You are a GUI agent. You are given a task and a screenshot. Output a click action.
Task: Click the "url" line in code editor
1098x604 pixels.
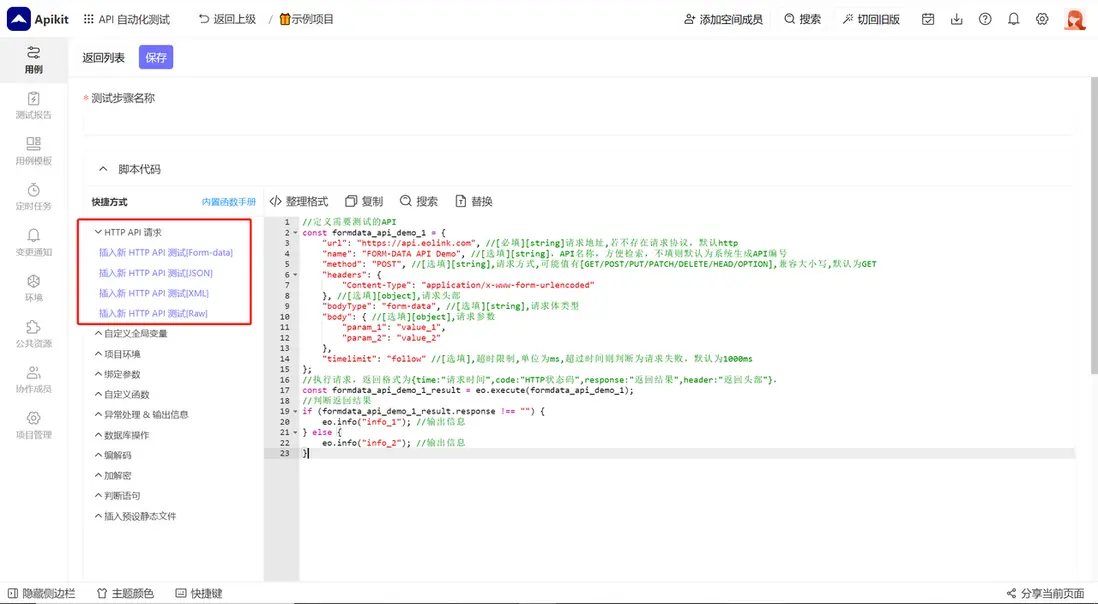[530, 243]
